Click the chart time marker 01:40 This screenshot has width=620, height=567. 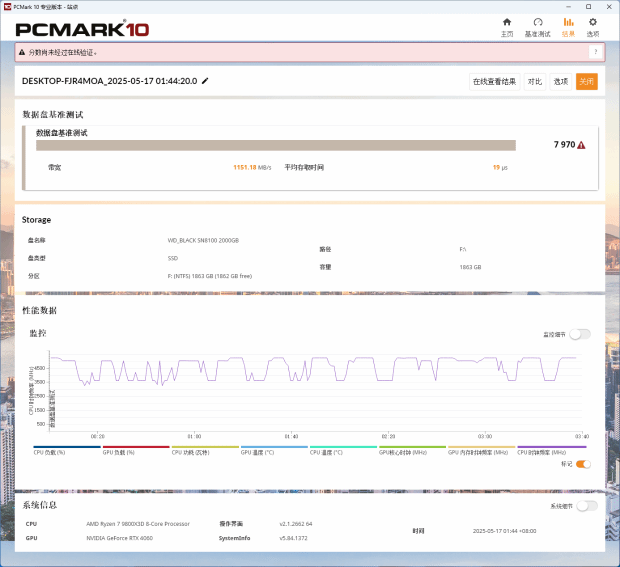(291, 437)
